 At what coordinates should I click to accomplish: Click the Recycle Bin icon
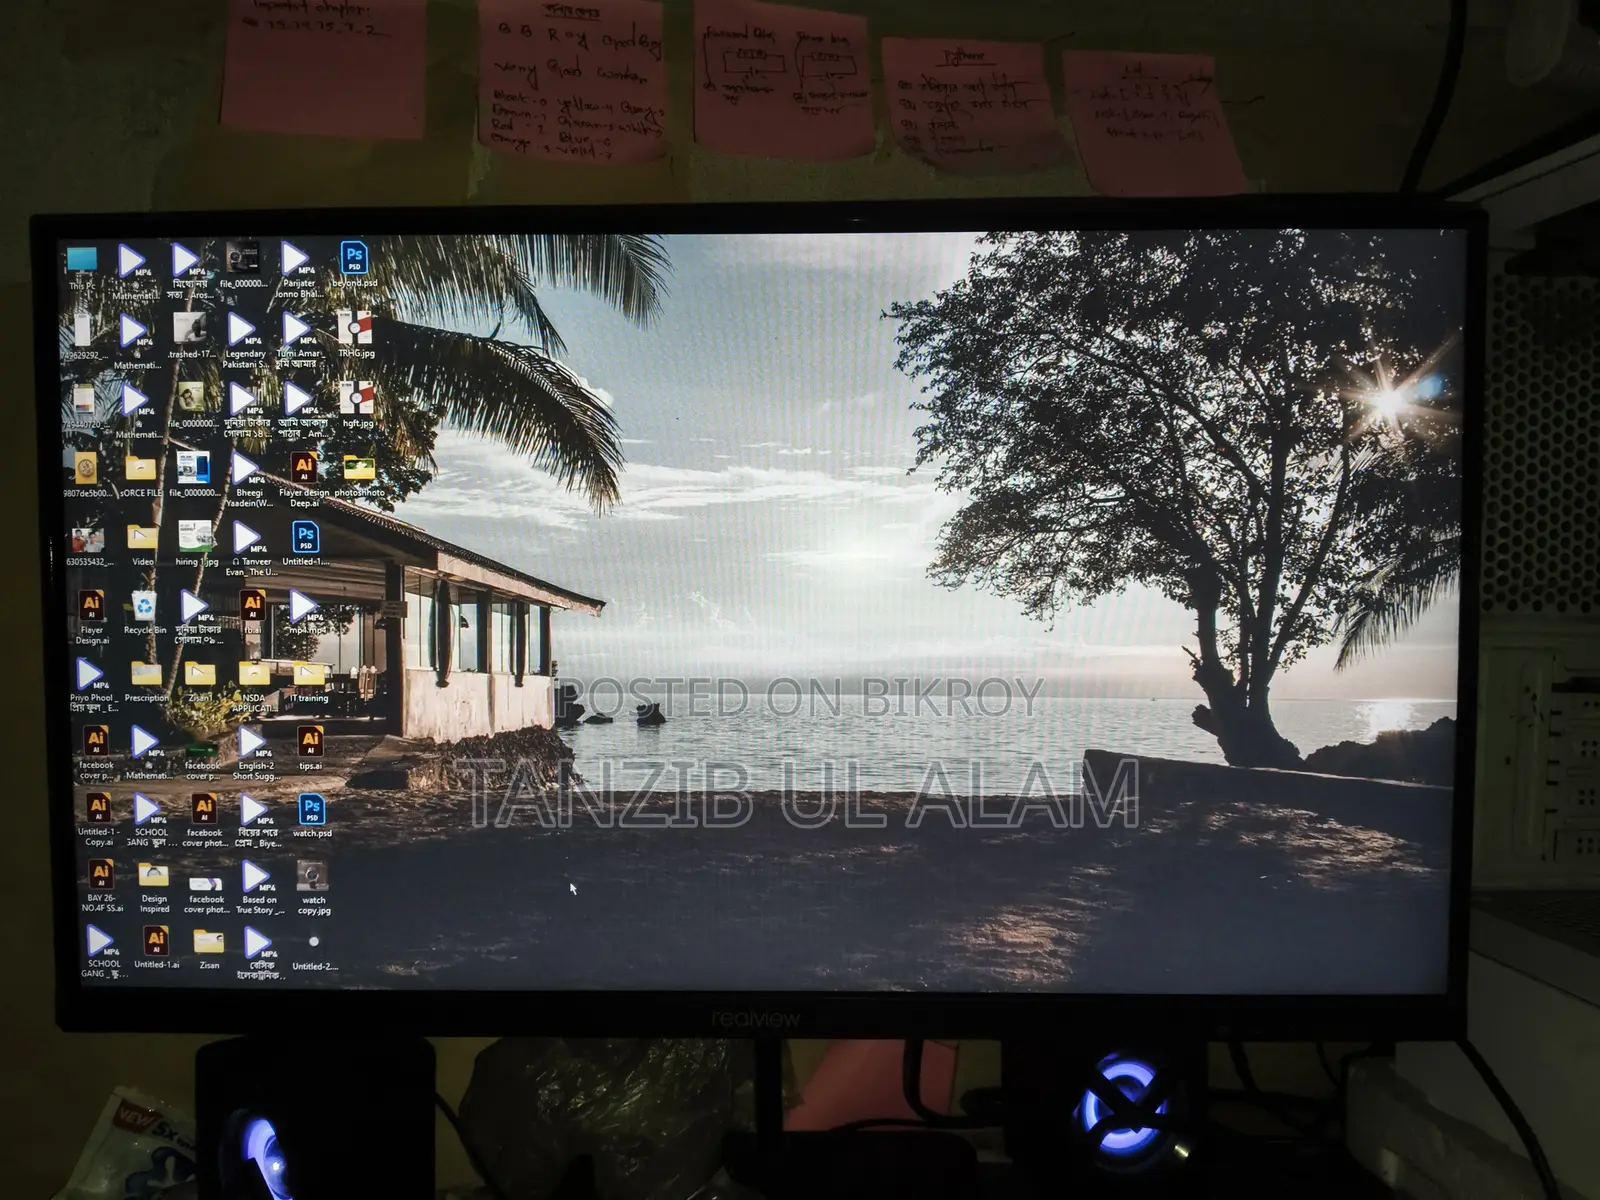[x=145, y=613]
